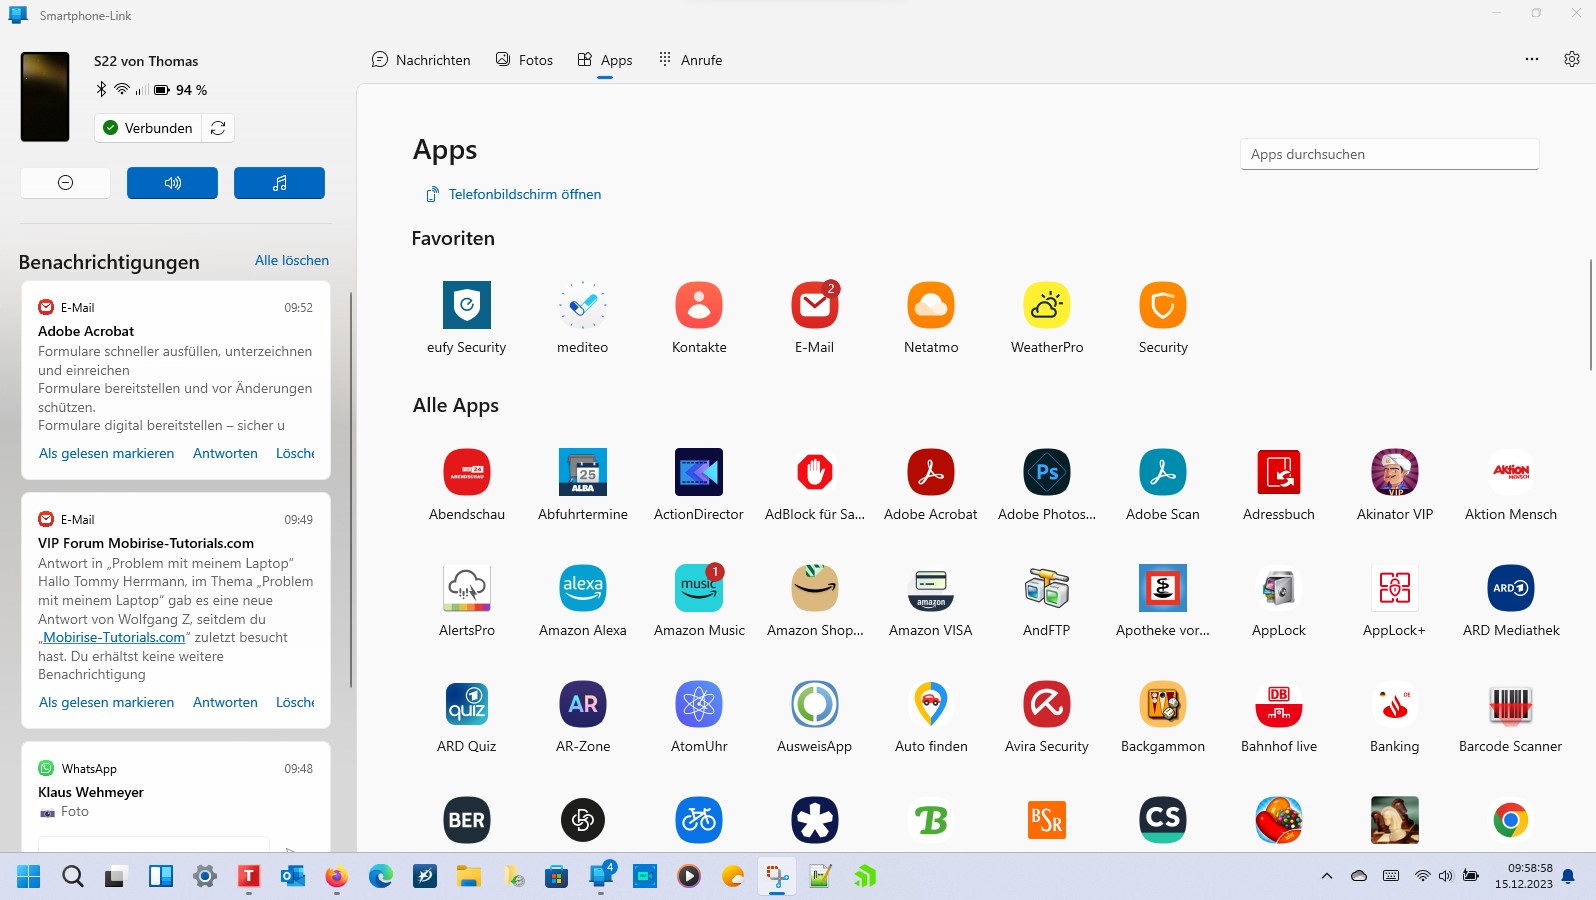Image resolution: width=1596 pixels, height=900 pixels.
Task: Toggle the music player button
Action: tap(279, 183)
